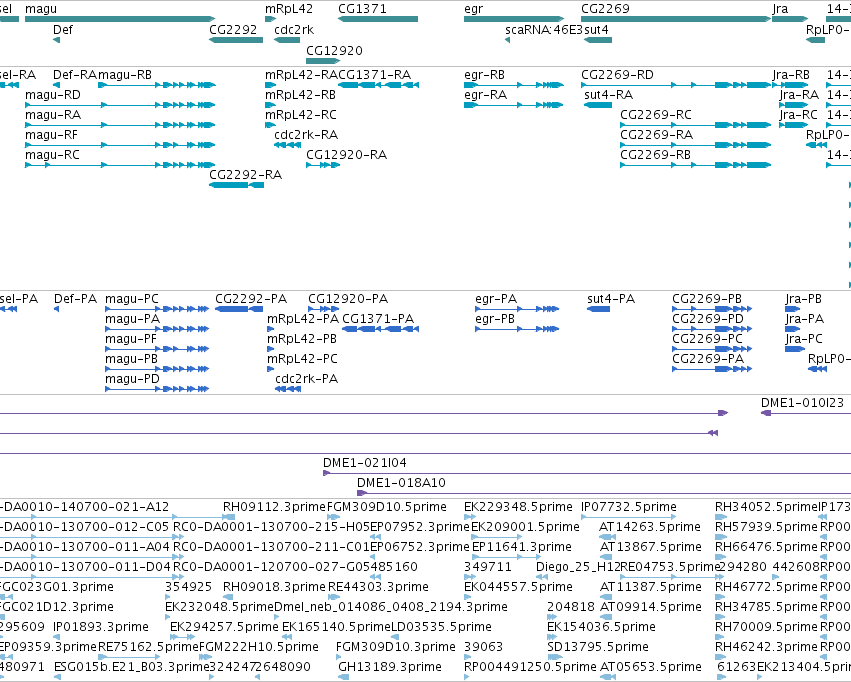Select transcript magu-RC
This screenshot has height=682, width=851.
pyautogui.click(x=52, y=155)
